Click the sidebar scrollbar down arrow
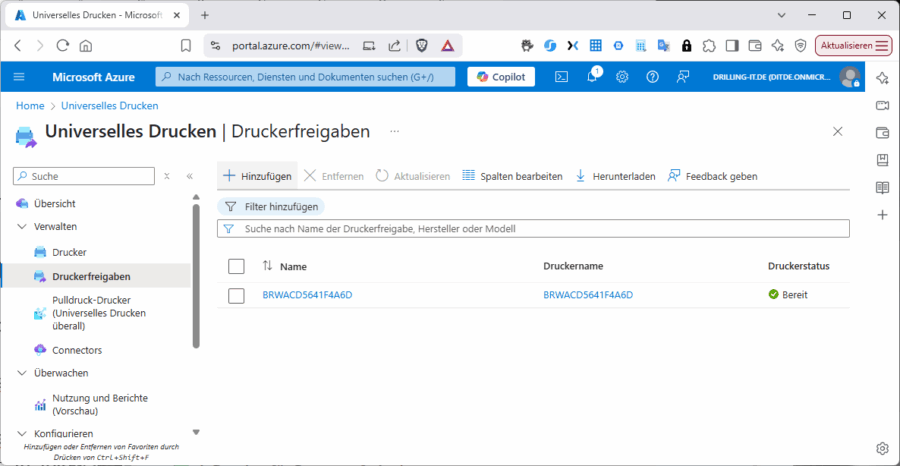This screenshot has height=466, width=900. 196,432
